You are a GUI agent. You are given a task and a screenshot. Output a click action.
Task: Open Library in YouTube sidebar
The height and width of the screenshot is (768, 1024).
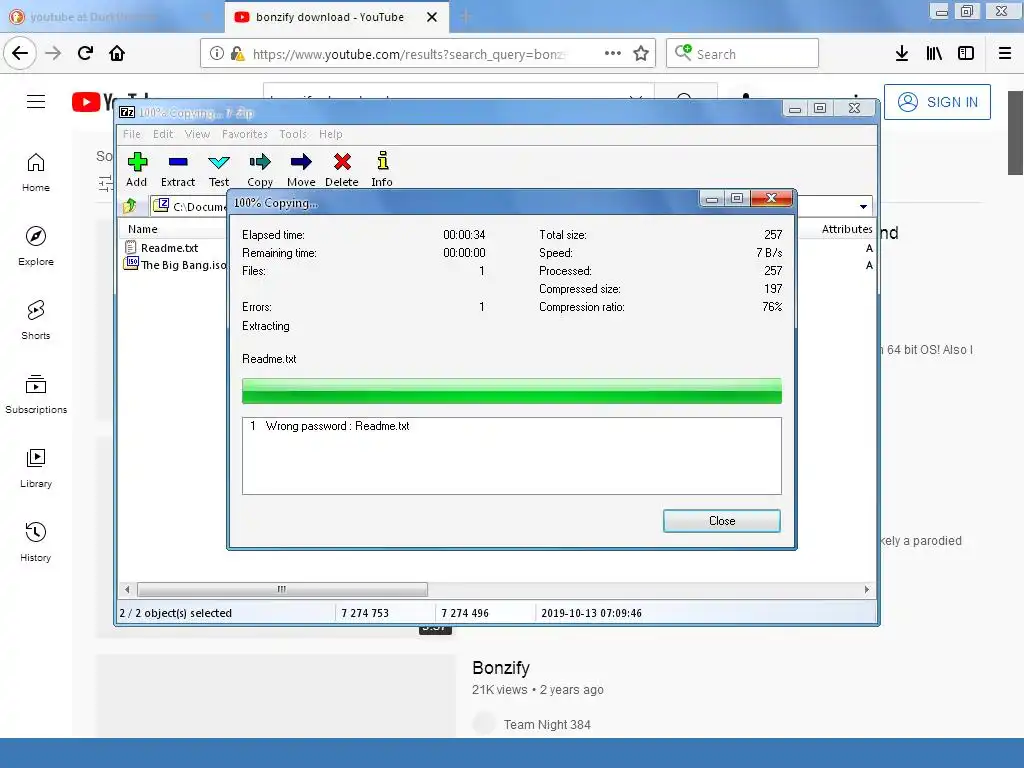pos(36,468)
